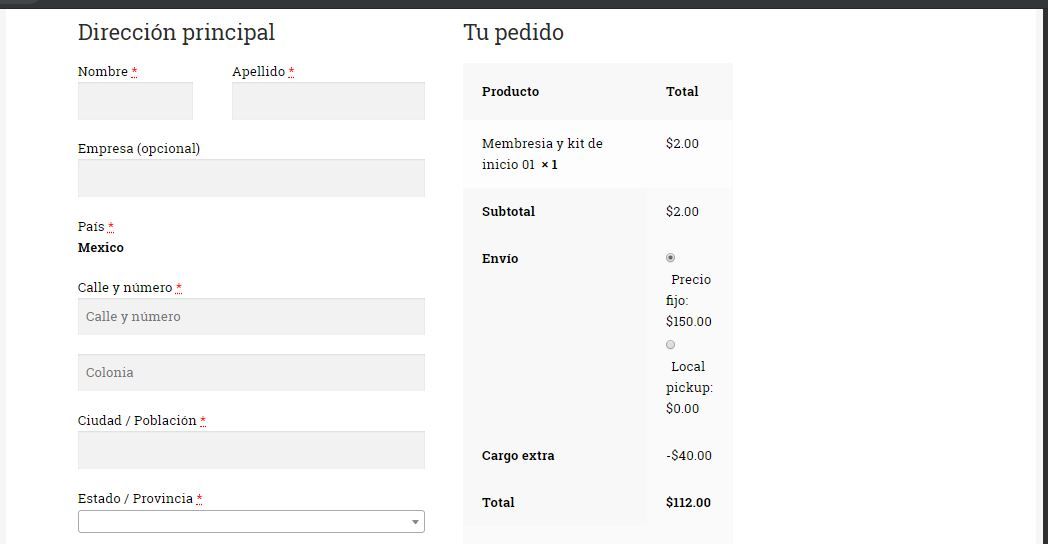This screenshot has height=544, width=1048.
Task: Click the Precio fijo: $150.00 label text
Action: [688, 300]
